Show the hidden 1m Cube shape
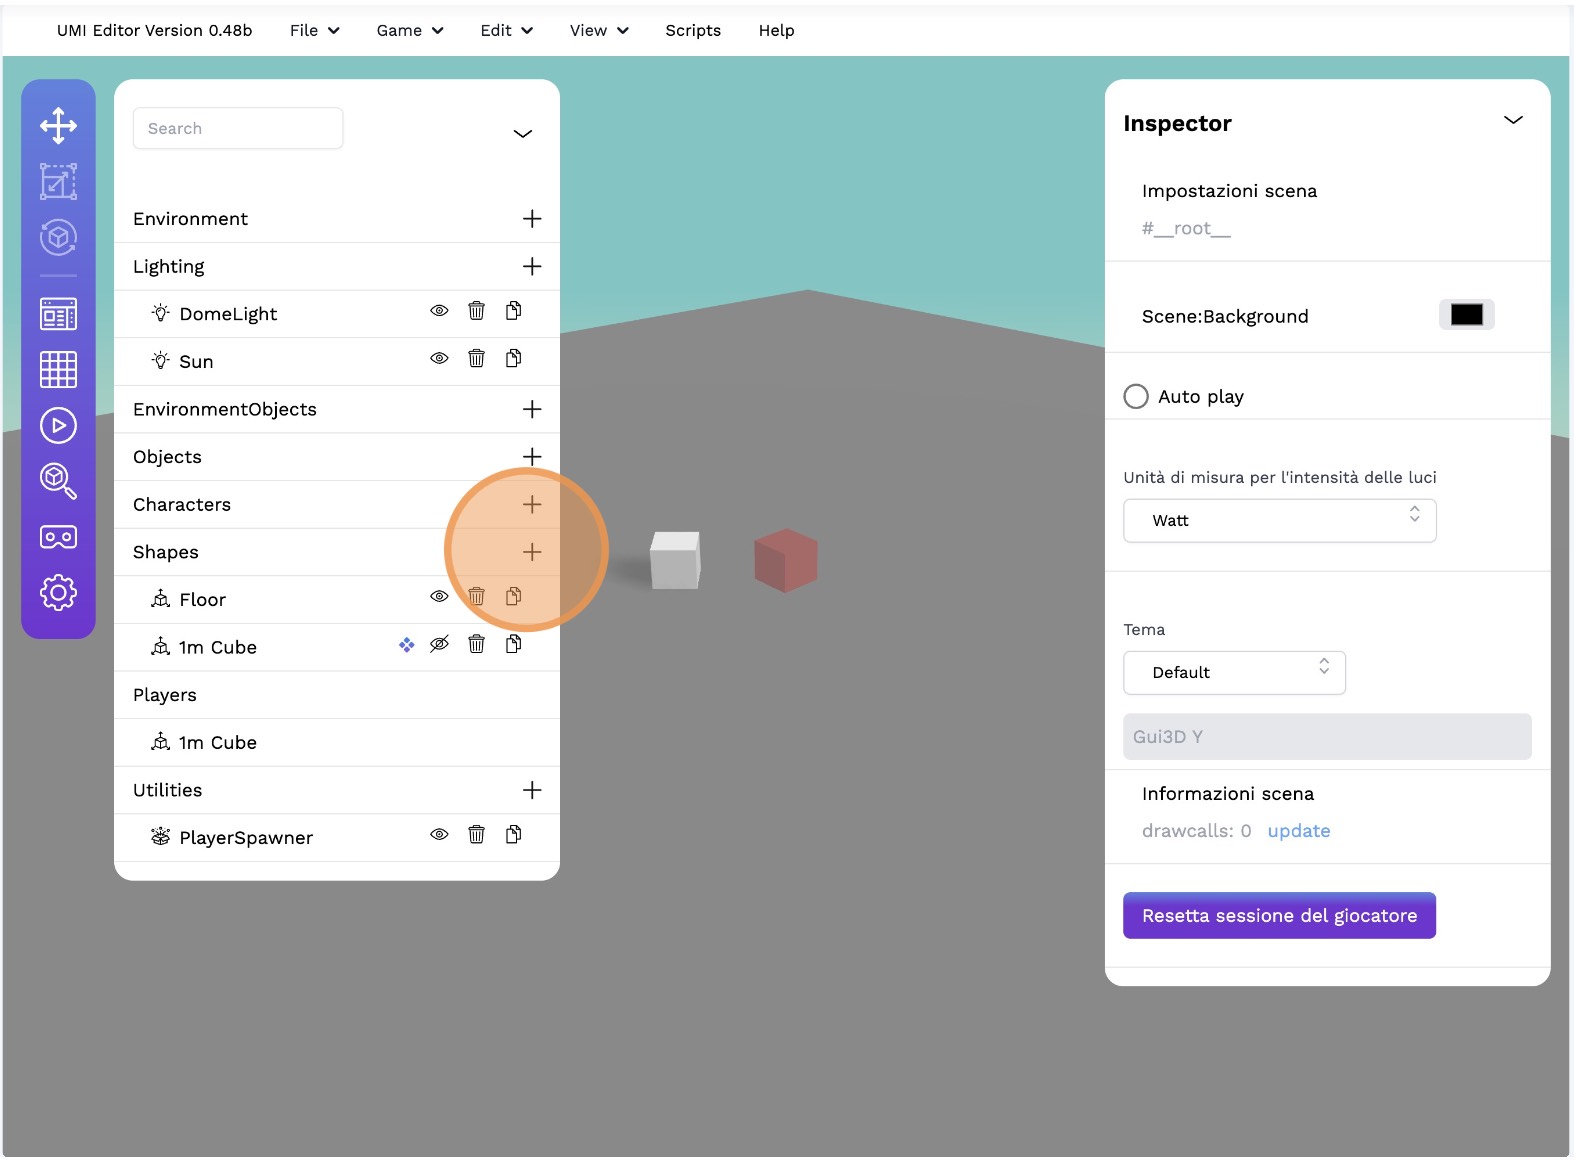Screen dimensions: 1574x1158 pos(439,645)
